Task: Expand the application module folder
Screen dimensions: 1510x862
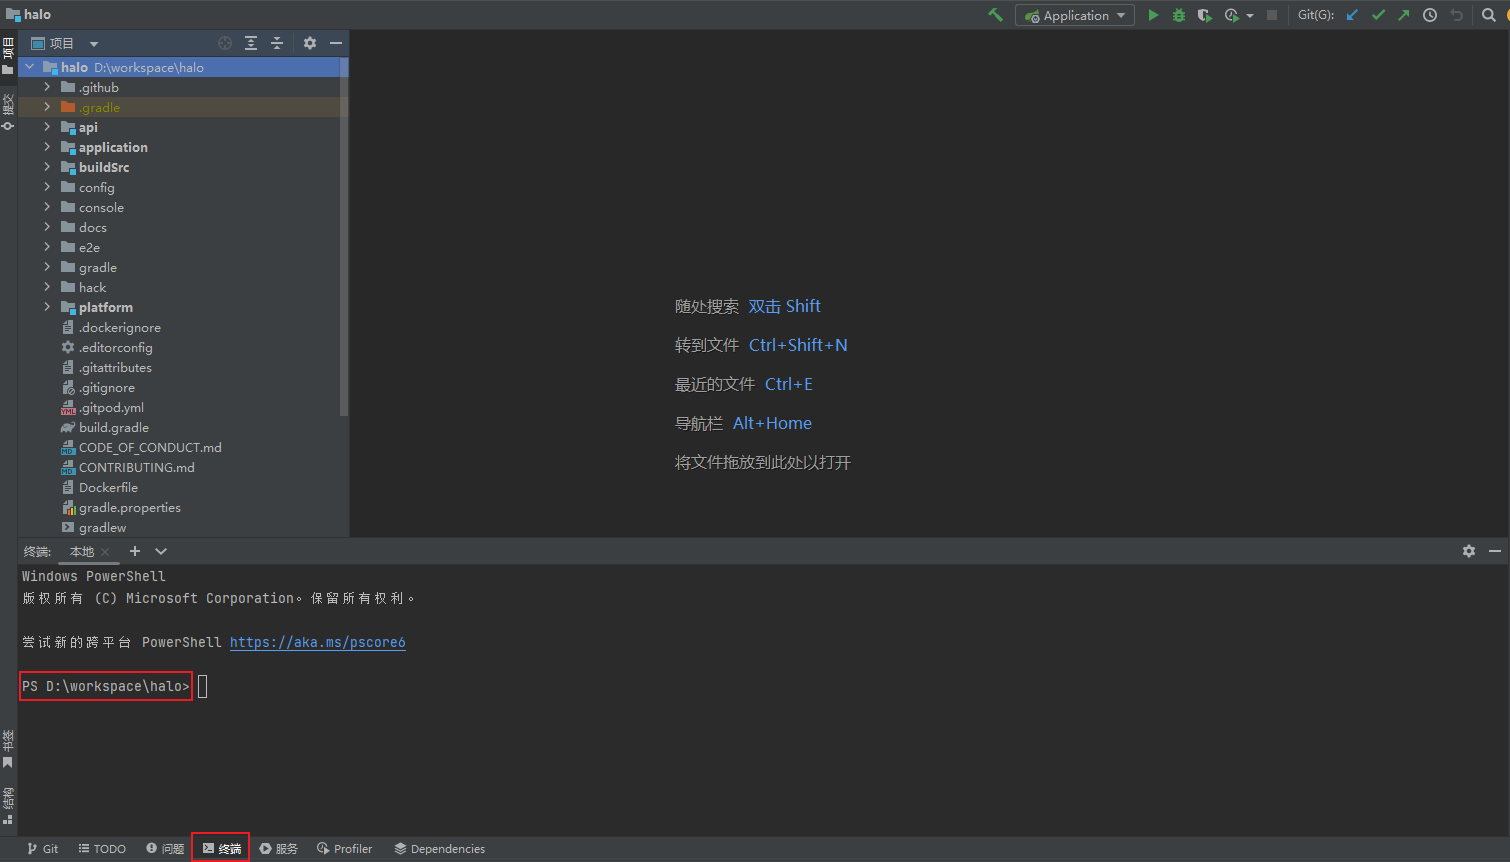Action: coord(47,147)
